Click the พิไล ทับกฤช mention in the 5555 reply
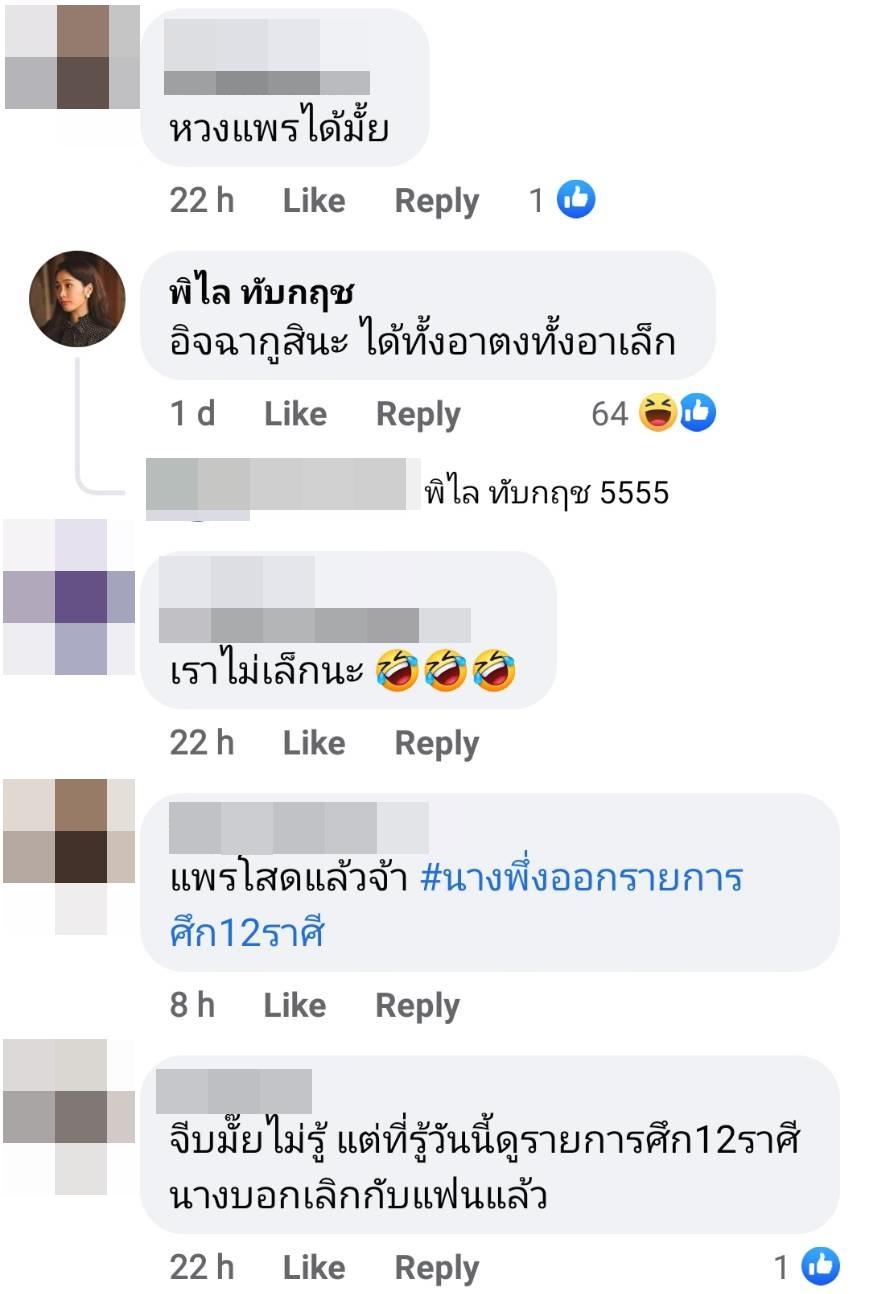 (508, 493)
